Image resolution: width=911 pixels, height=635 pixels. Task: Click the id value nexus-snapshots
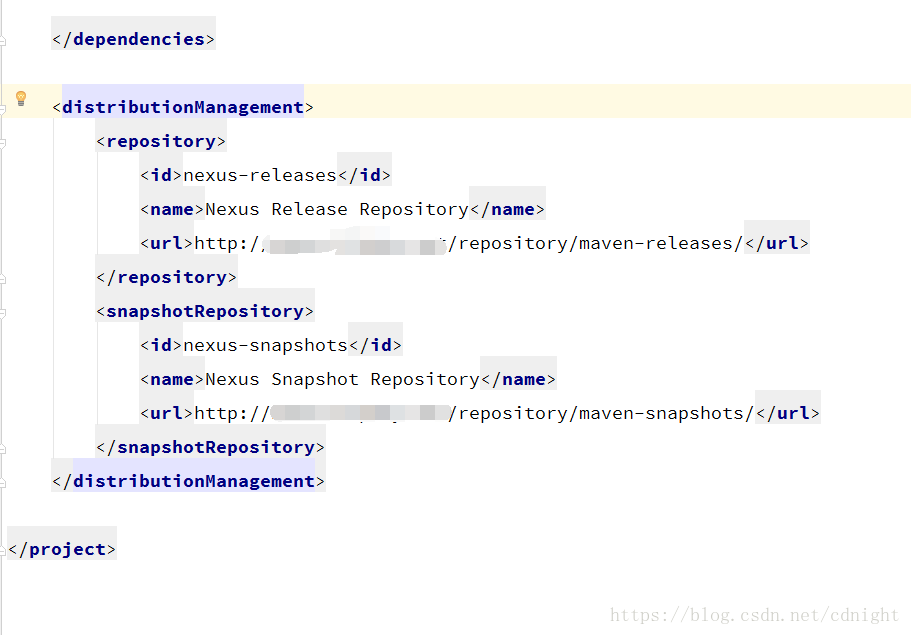click(x=266, y=345)
